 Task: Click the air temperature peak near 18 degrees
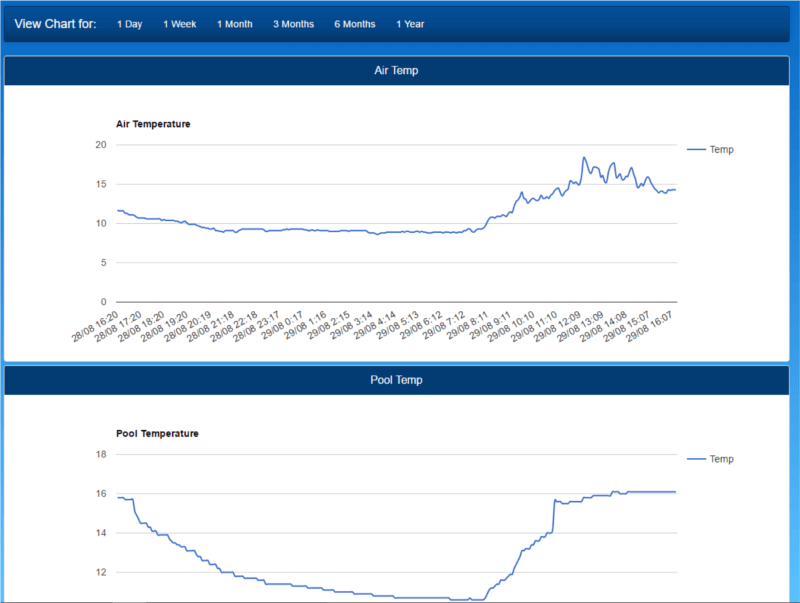[x=583, y=157]
